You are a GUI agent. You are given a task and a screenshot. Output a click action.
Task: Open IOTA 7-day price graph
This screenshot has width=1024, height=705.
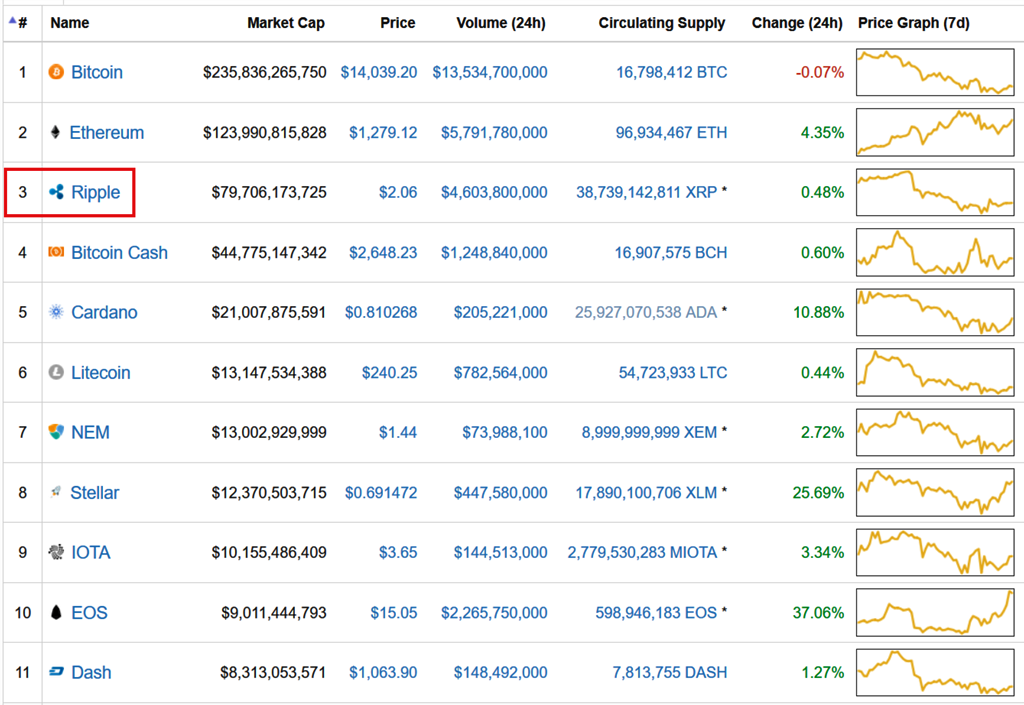click(935, 553)
